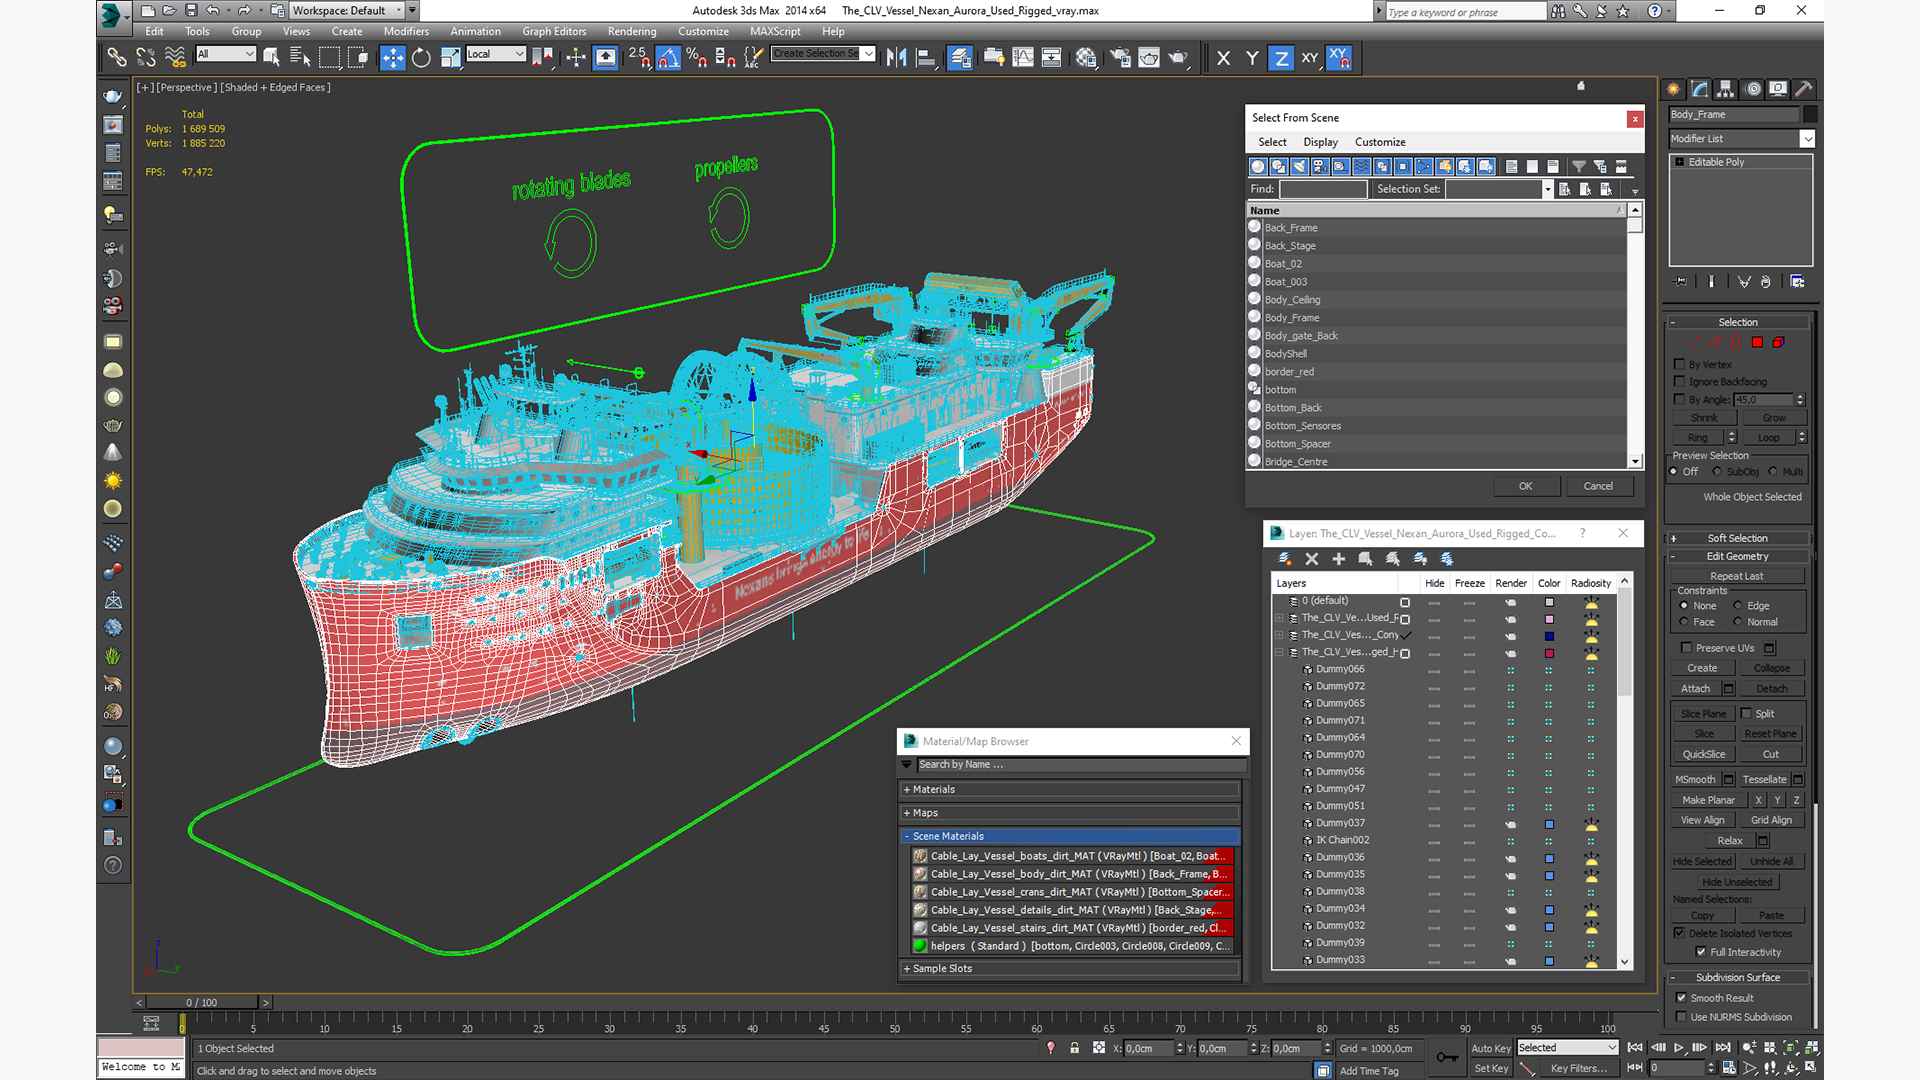Click the Find input field in Select From Scene
The image size is (1920, 1080).
click(x=1323, y=189)
